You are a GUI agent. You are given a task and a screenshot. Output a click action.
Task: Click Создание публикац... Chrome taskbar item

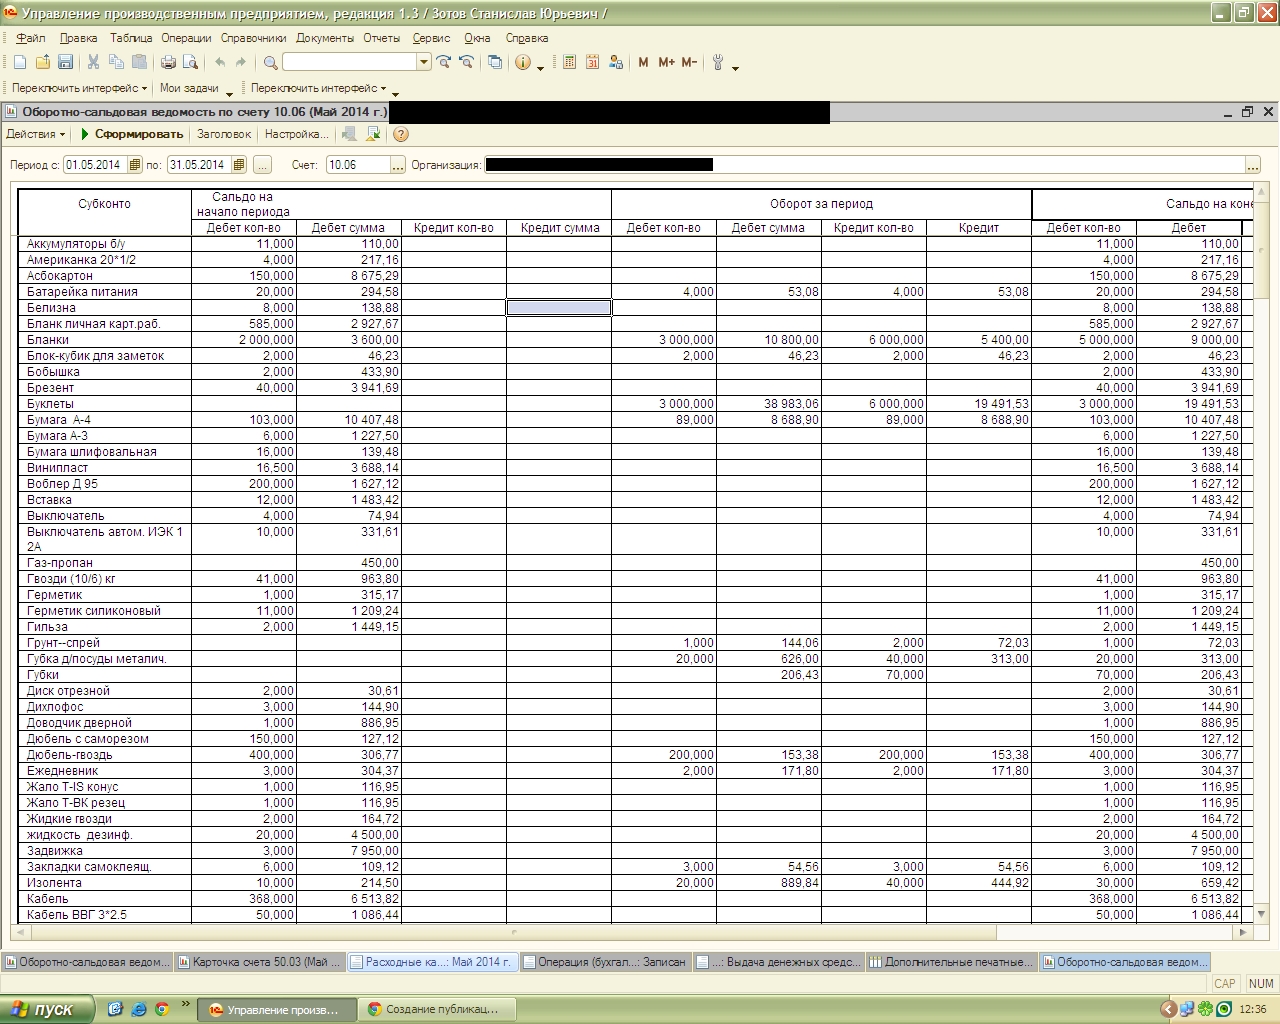click(x=439, y=1010)
